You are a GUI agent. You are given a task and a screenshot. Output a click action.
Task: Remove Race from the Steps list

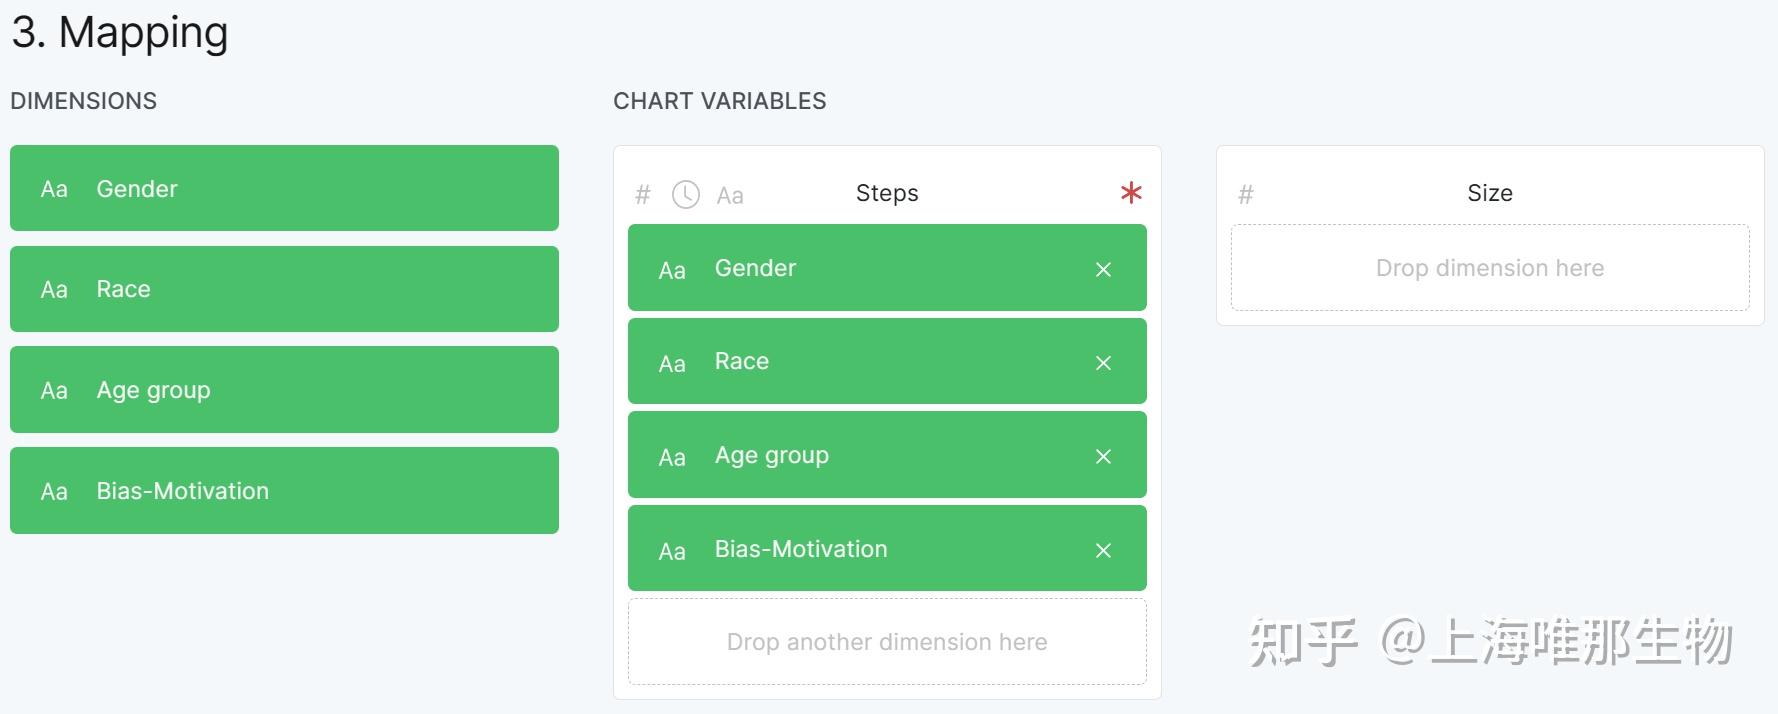click(x=1103, y=363)
